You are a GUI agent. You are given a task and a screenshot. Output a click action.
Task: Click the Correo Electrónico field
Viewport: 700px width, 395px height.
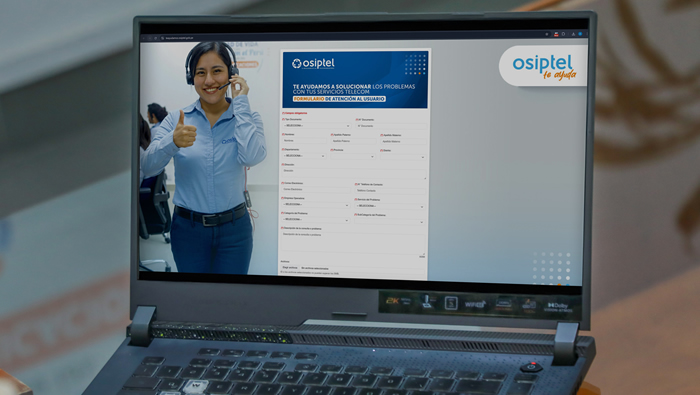point(316,189)
